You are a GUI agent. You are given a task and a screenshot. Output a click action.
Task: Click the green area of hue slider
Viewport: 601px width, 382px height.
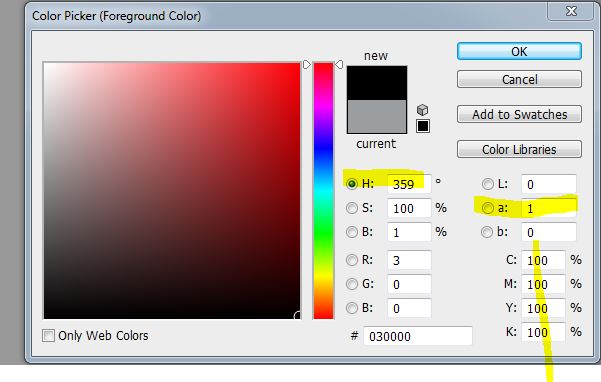pos(323,232)
